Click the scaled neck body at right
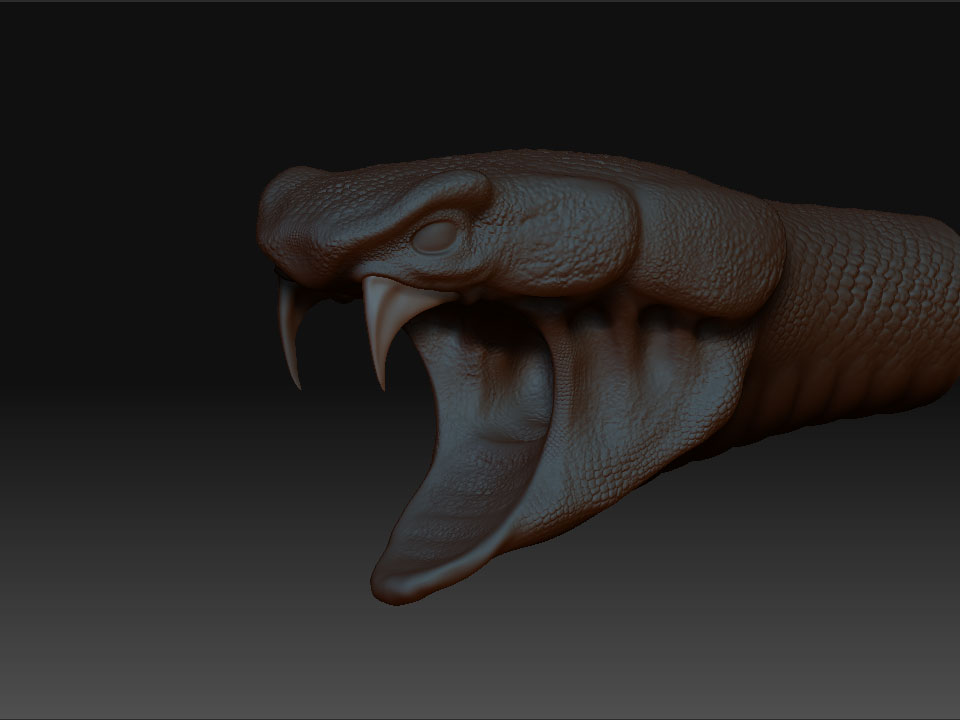 (870, 300)
